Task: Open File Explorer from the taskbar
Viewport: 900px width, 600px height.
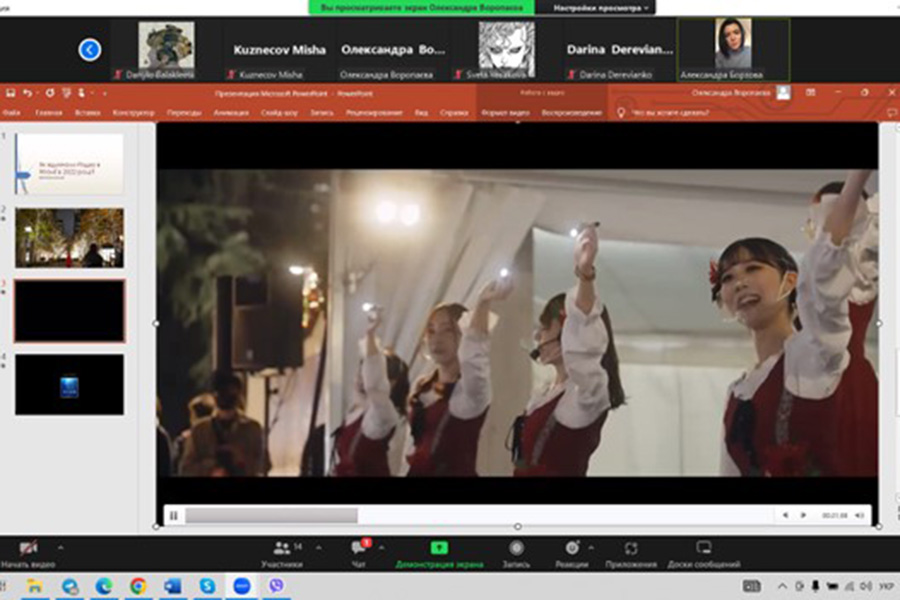Action: pyautogui.click(x=34, y=586)
